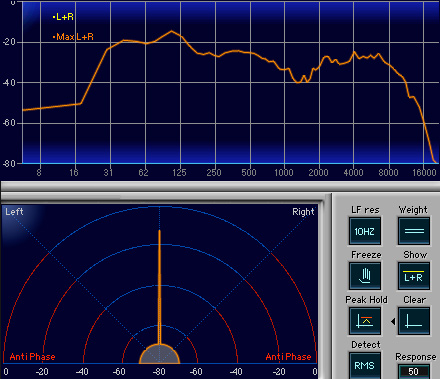Clear the held peaks with Clear
Image resolution: width=440 pixels, height=379 pixels.
click(x=414, y=321)
